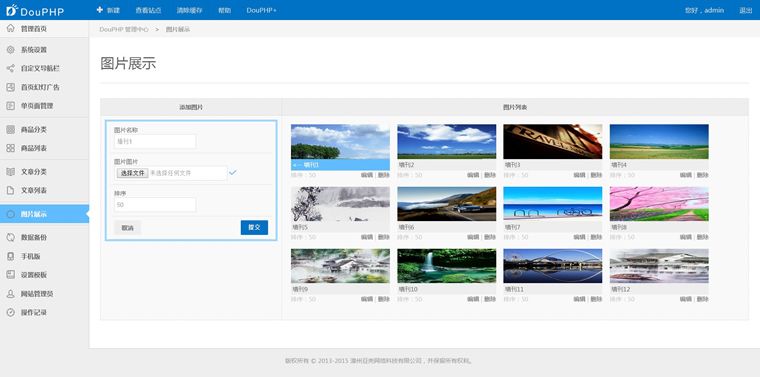Click 退出 logout link
Viewport: 760px width, 377px height.
pyautogui.click(x=745, y=10)
